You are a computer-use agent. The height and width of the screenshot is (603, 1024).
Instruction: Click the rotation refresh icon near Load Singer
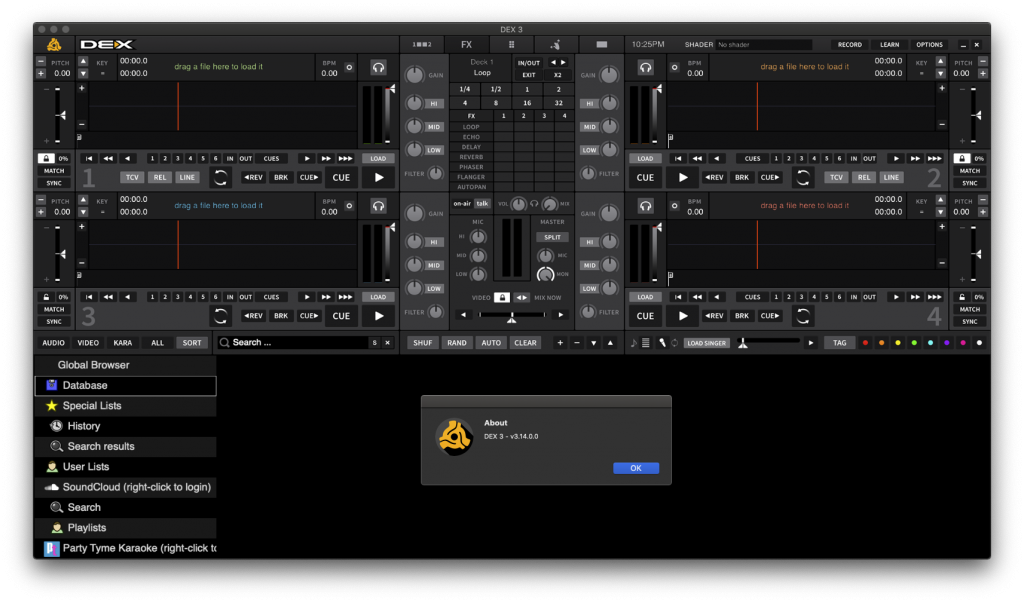[675, 342]
